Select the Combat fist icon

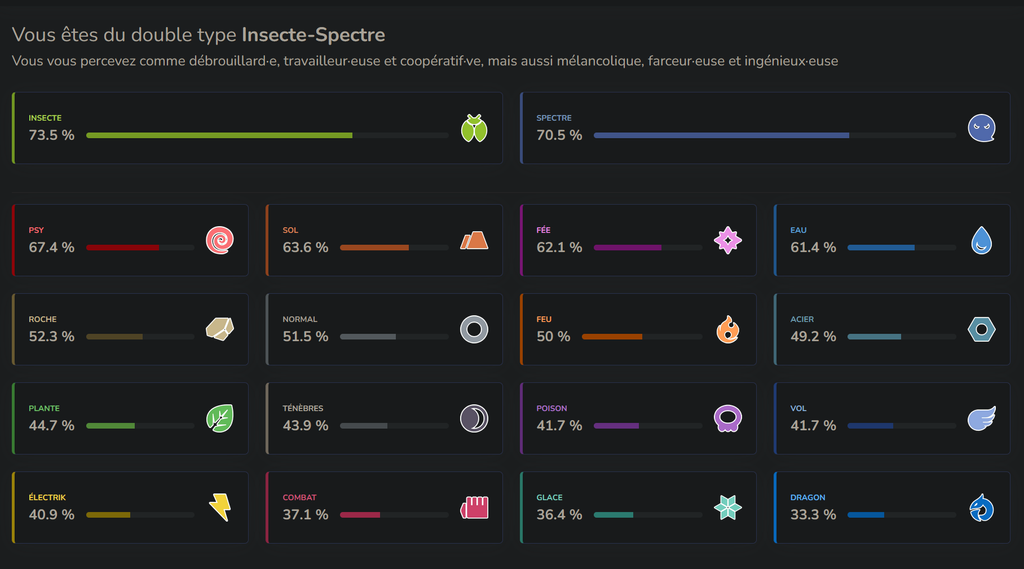click(x=474, y=508)
